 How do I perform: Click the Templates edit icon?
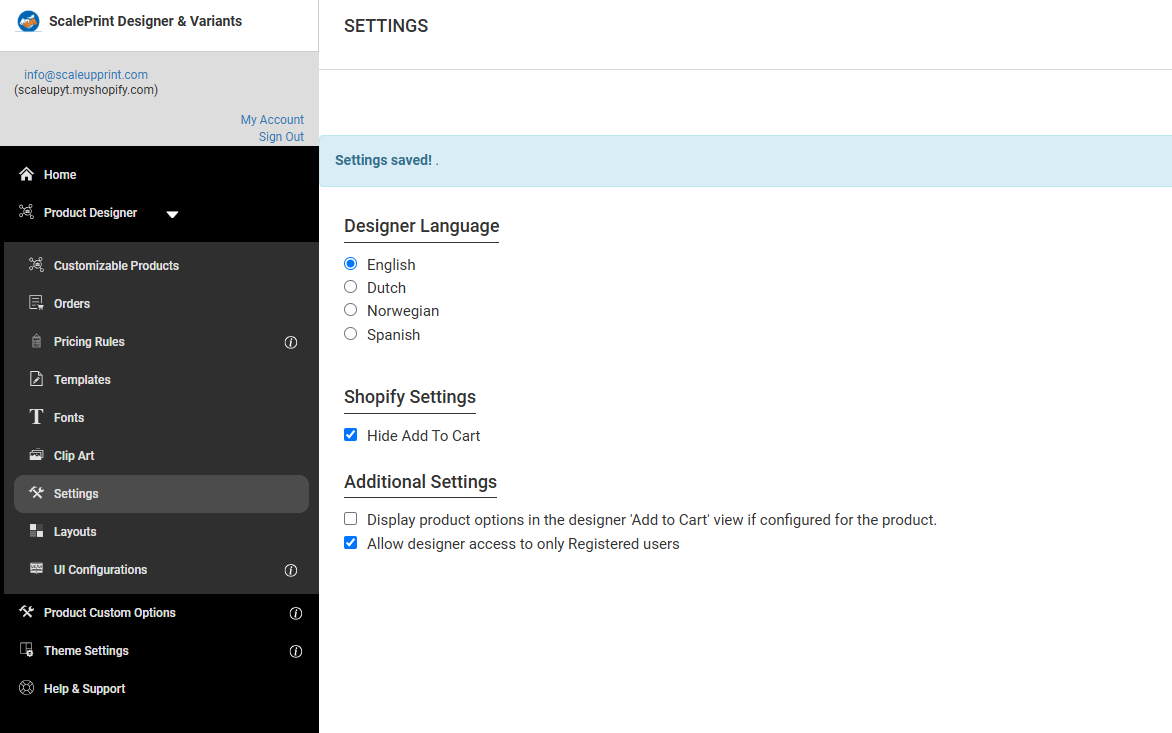point(36,379)
